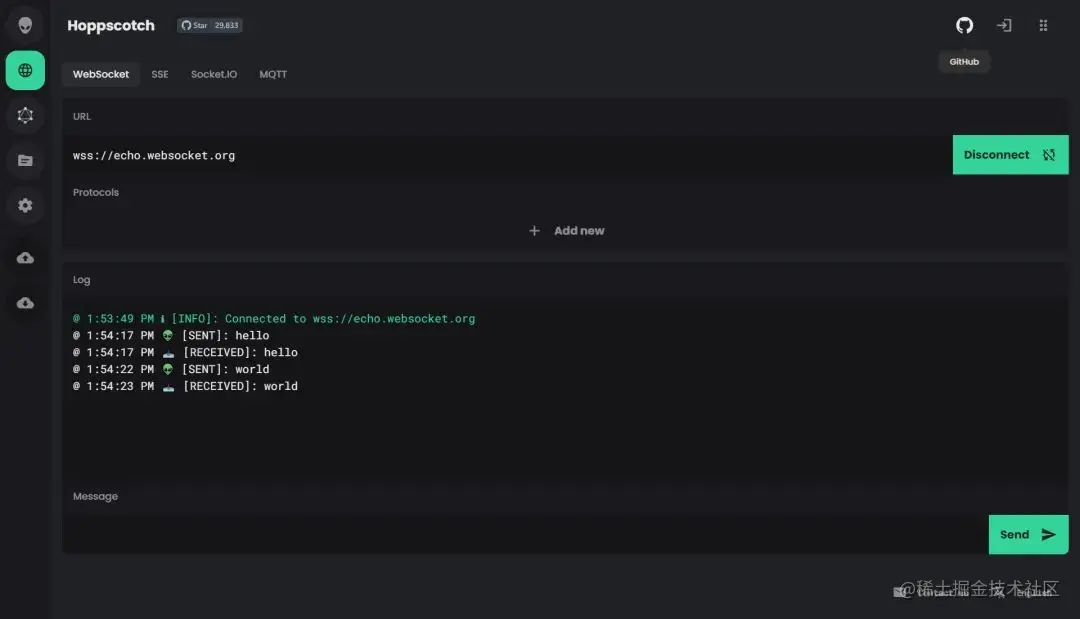Click the Hoppscotch alien logo icon
1080x619 pixels.
[x=25, y=25]
